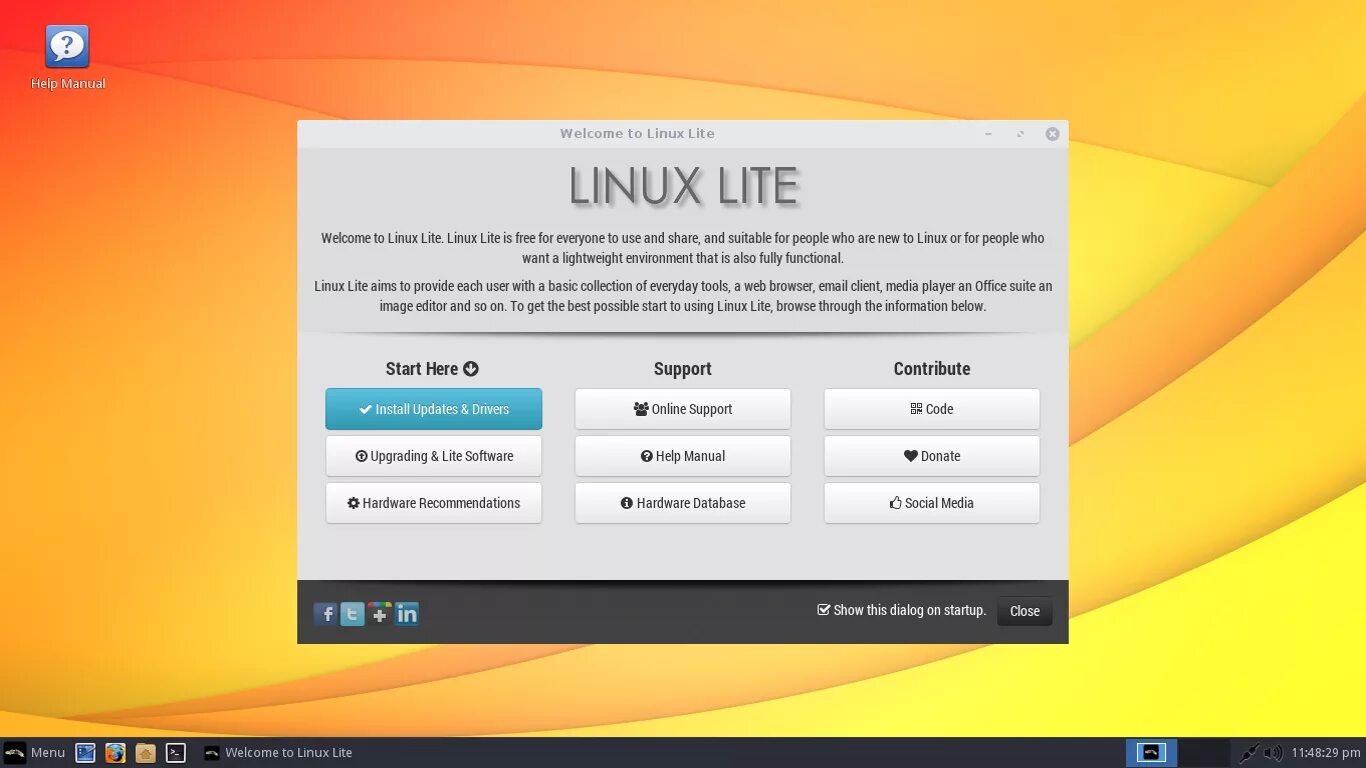This screenshot has height=768, width=1366.
Task: Click the Donate button
Action: coord(932,456)
